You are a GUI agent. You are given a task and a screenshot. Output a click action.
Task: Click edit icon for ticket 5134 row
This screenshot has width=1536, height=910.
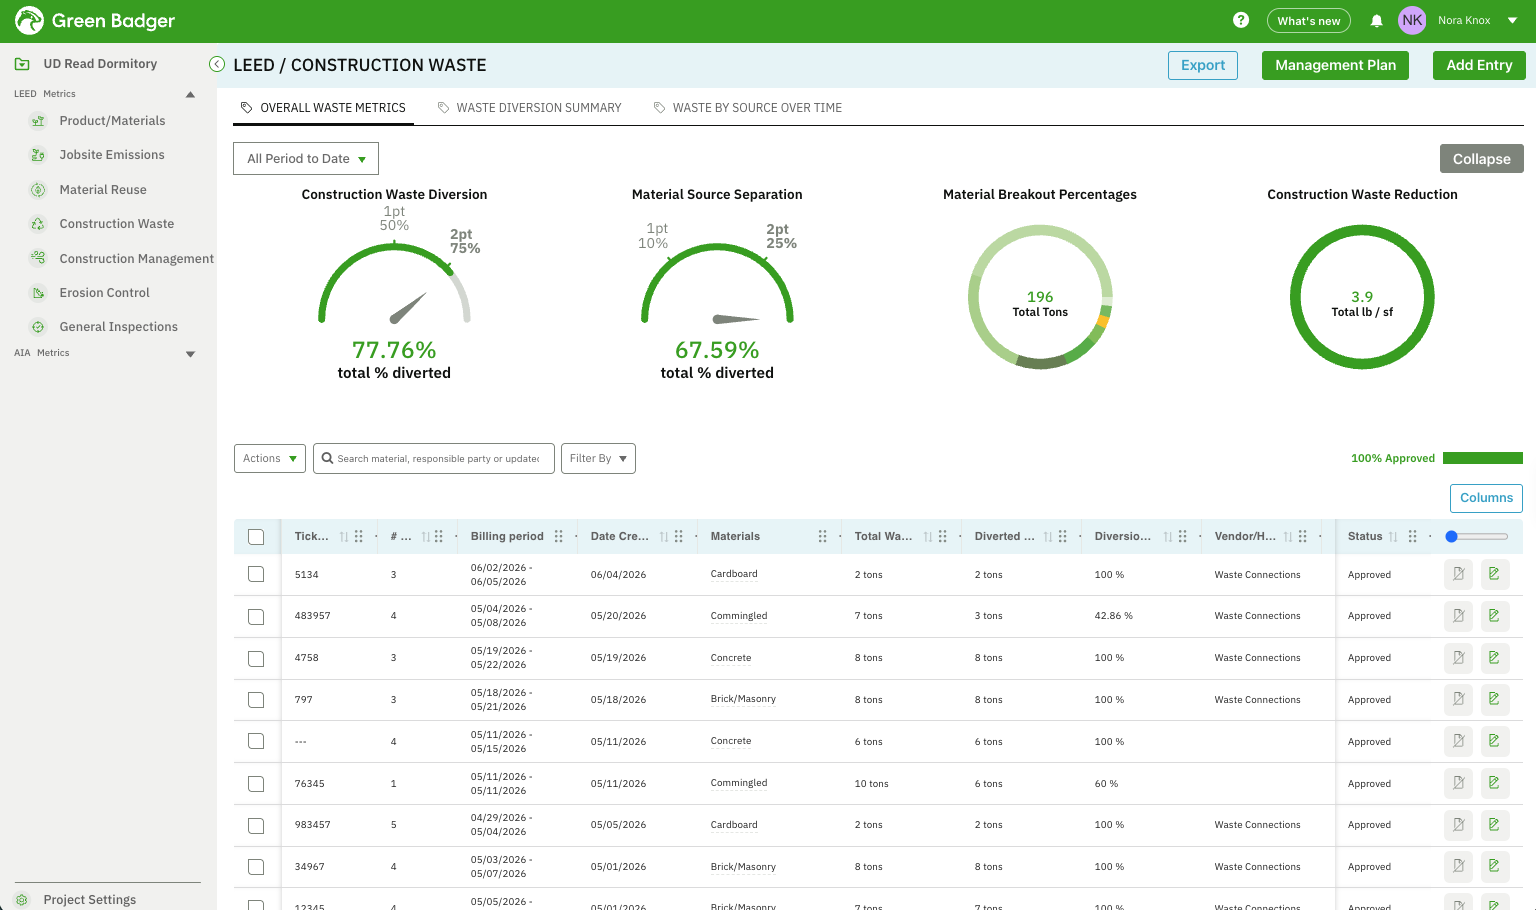[x=1494, y=574]
